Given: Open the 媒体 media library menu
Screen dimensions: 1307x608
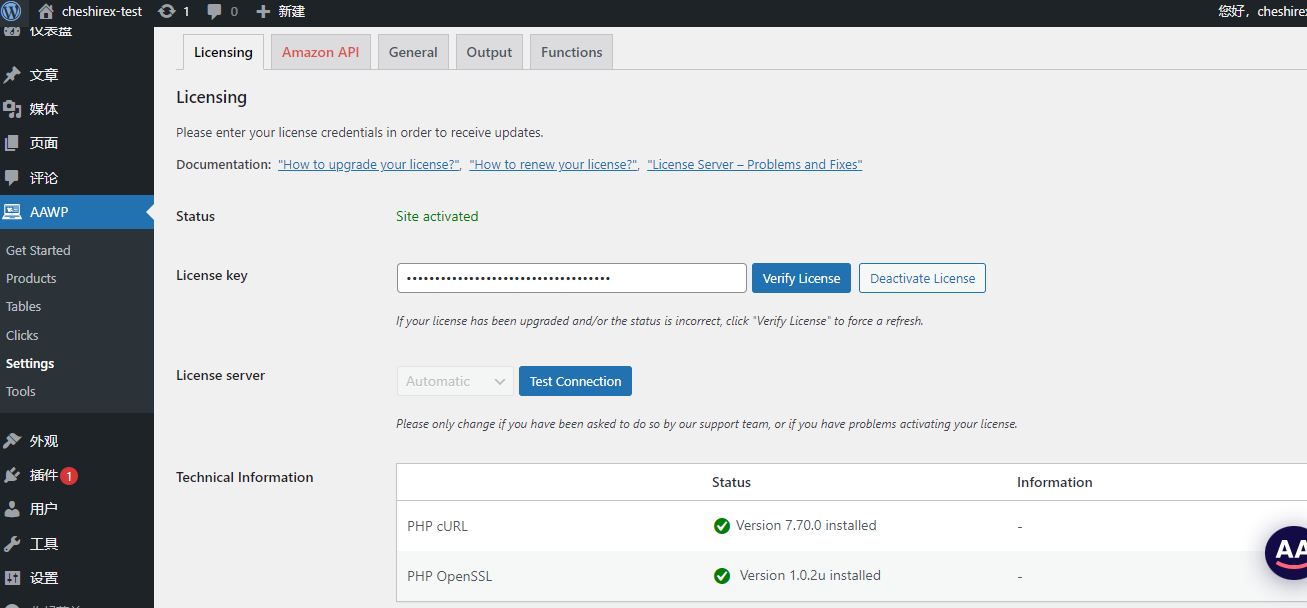Looking at the screenshot, I should click(44, 109).
